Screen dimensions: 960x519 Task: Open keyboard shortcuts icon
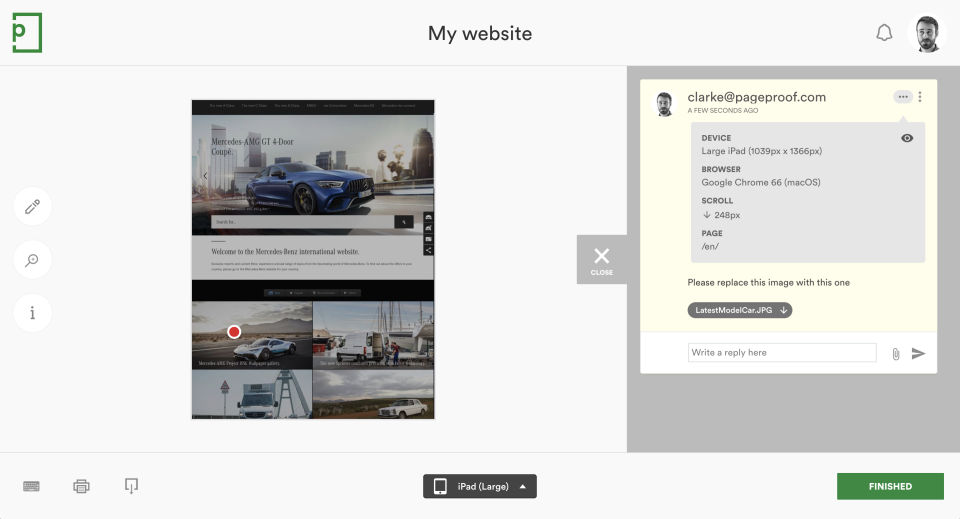coord(31,487)
